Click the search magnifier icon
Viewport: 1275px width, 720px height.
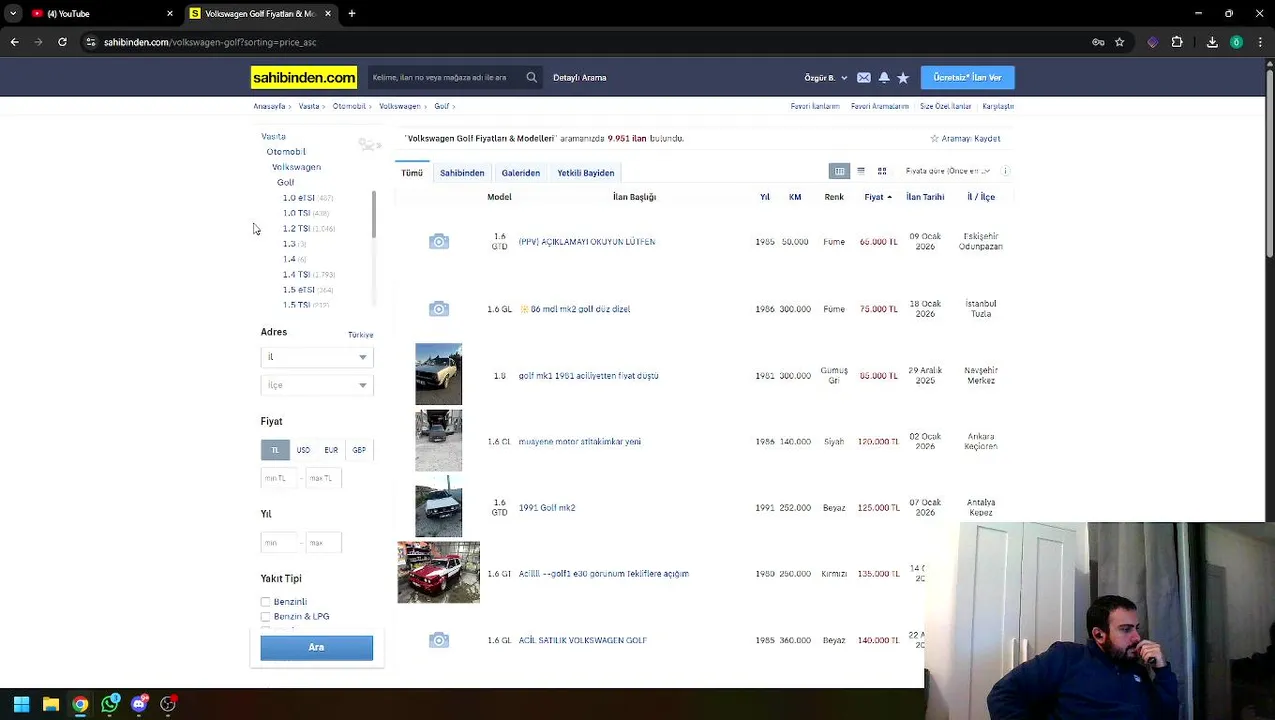click(532, 77)
